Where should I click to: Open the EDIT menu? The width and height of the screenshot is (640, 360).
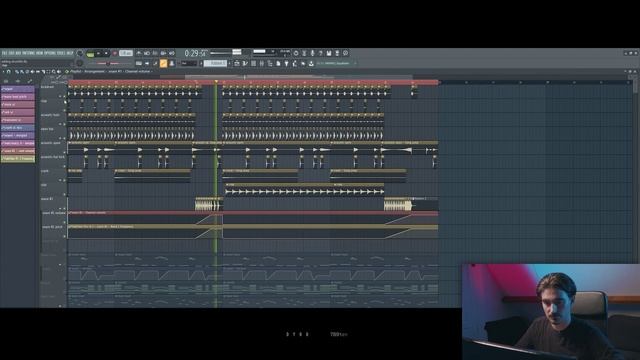[10, 53]
